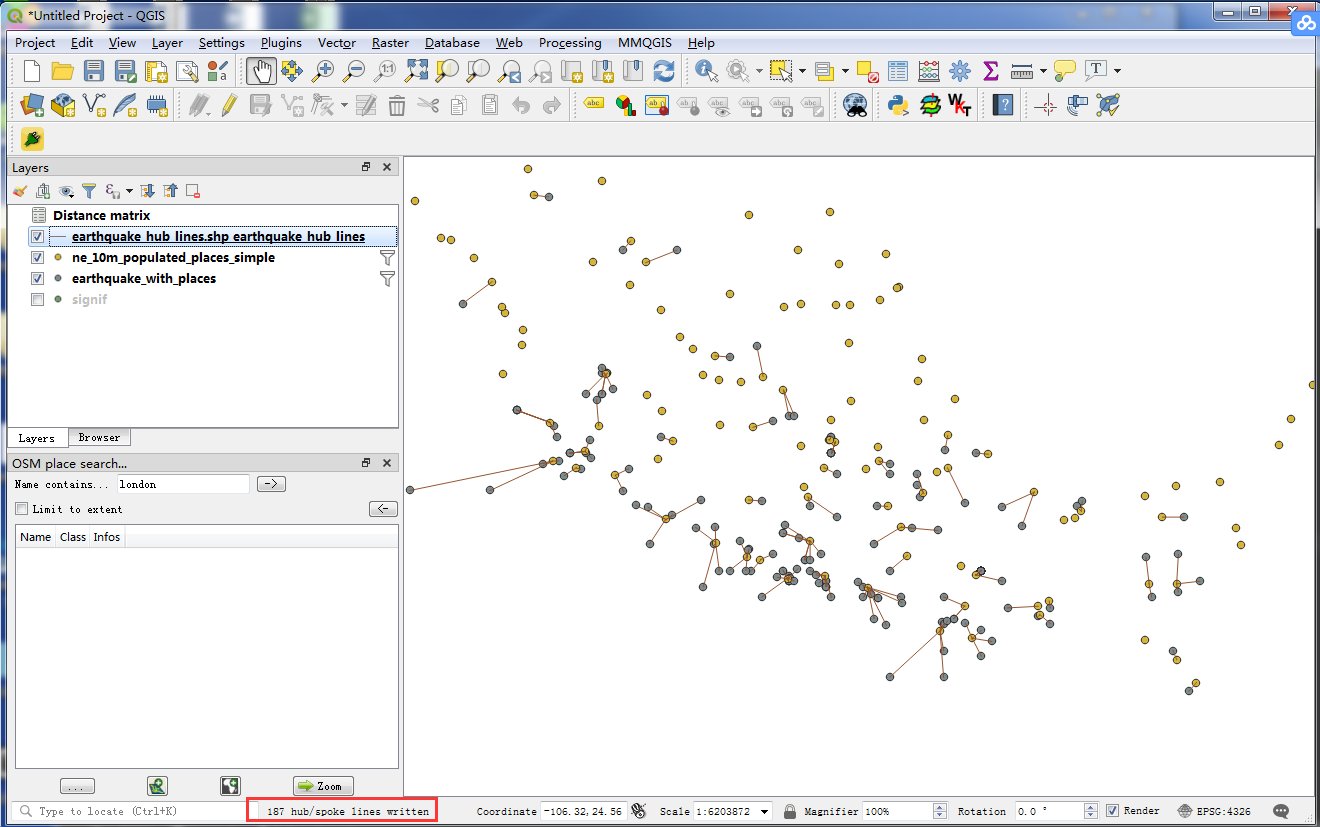
Task: Click the <- back button
Action: point(383,509)
